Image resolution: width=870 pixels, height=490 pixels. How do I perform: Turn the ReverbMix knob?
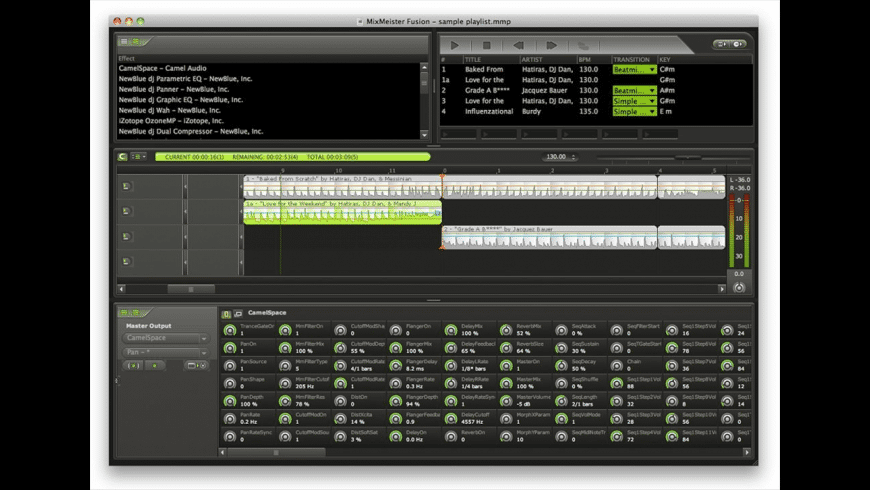tap(506, 331)
